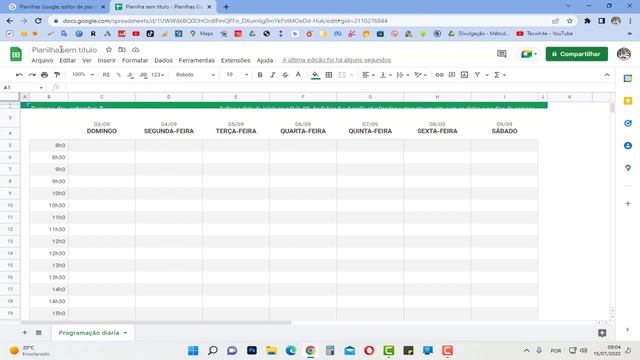Open text rotation dropdown
This screenshot has height=360, width=640.
click(x=420, y=75)
